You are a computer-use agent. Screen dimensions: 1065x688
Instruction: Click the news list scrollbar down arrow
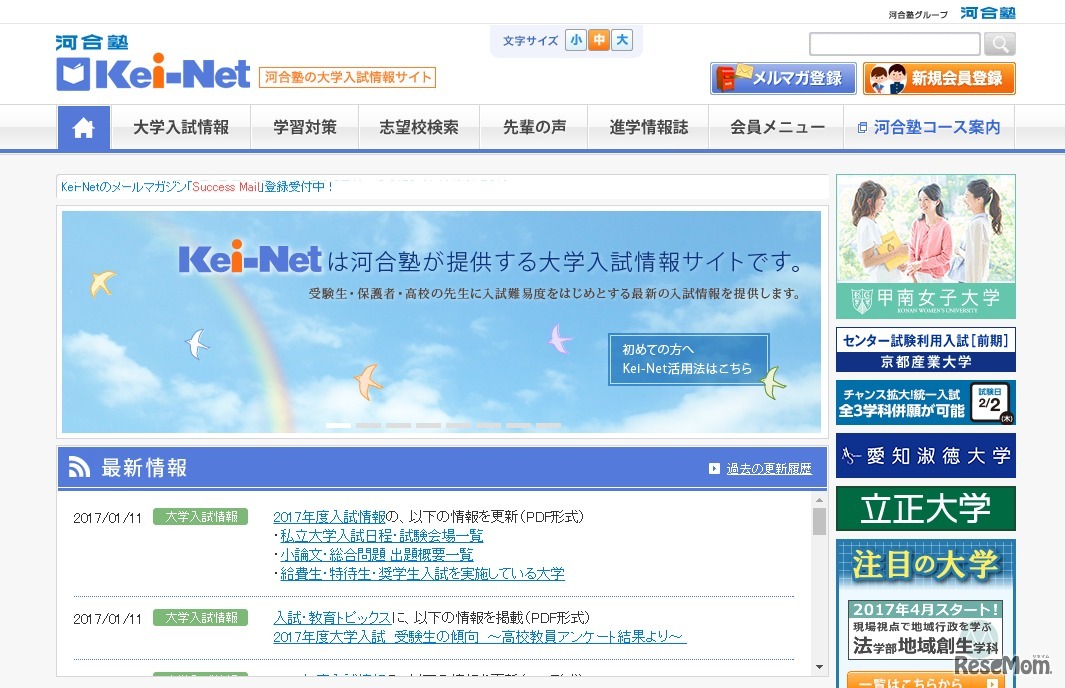(819, 667)
